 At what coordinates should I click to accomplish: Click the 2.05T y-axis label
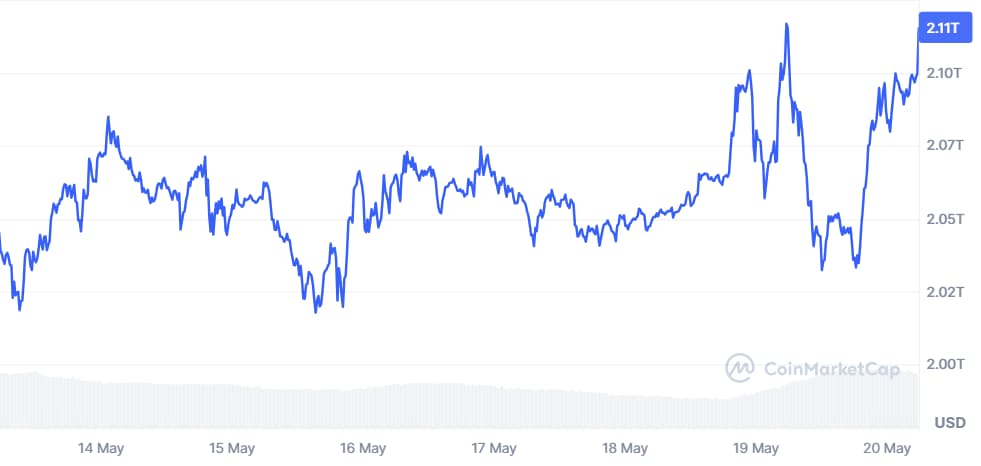coord(943,219)
